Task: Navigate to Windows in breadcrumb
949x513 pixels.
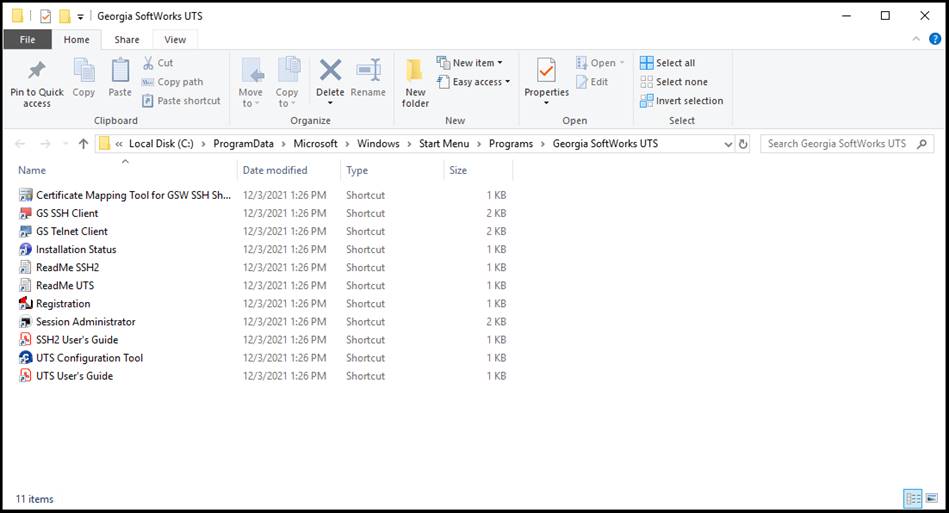Action: (x=378, y=144)
